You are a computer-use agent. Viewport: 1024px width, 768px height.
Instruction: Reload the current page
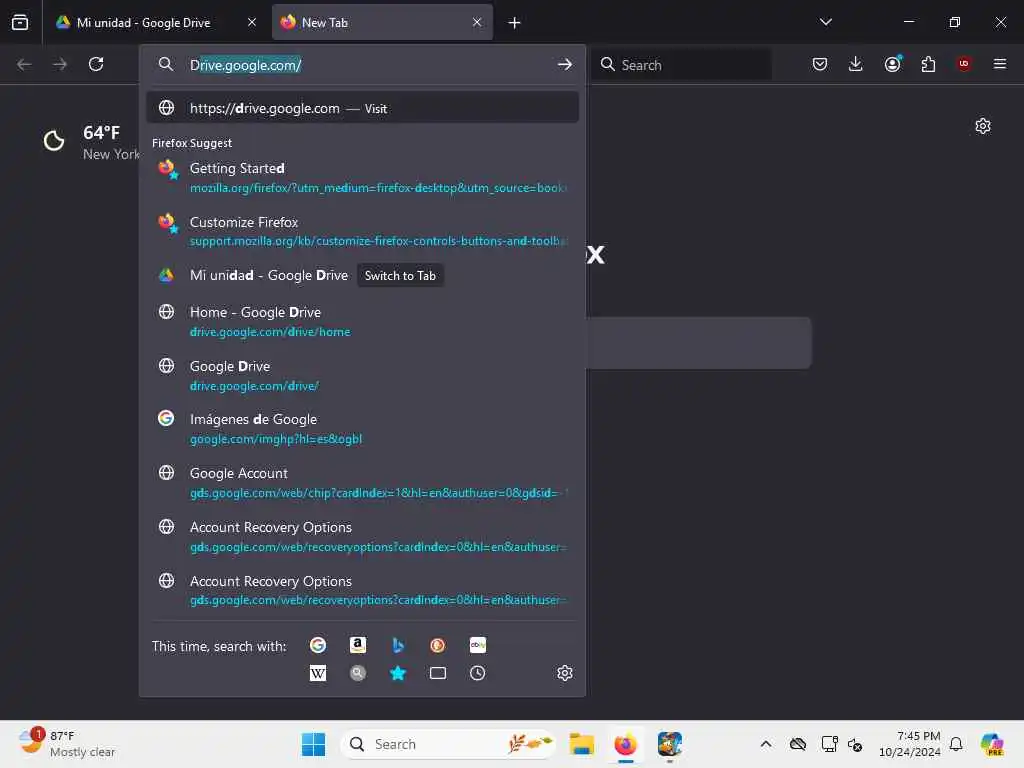96,64
